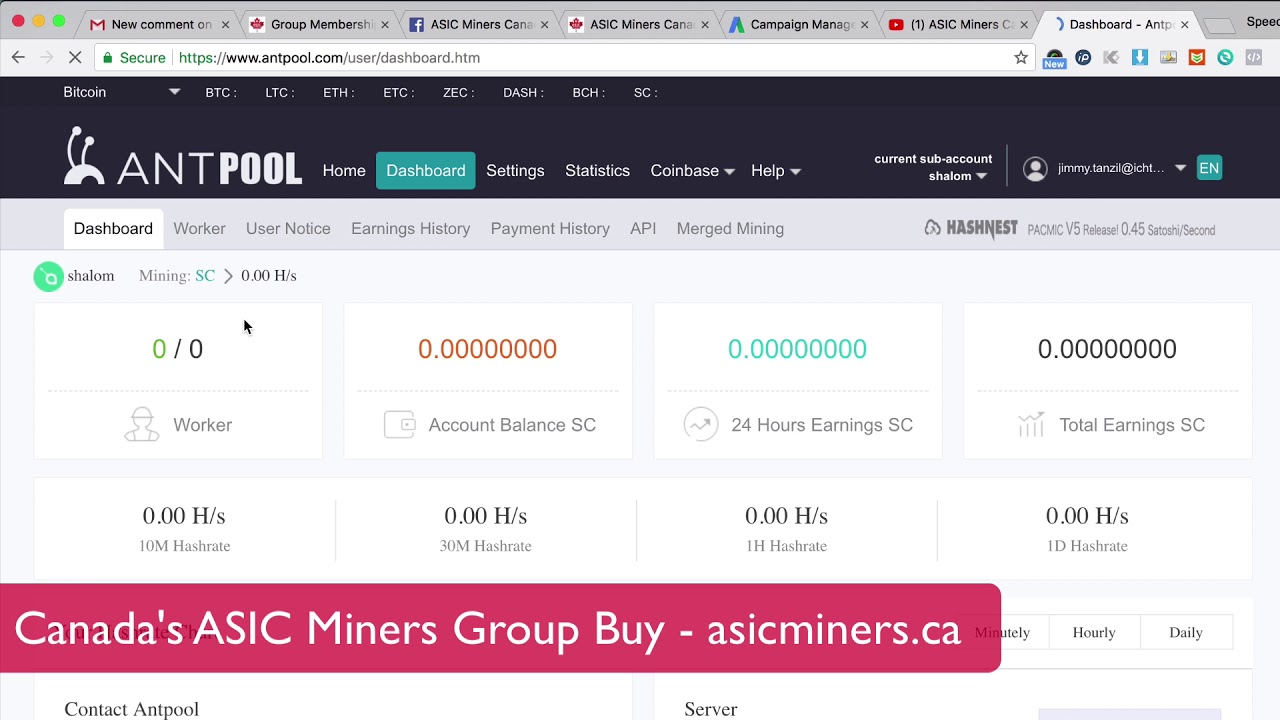The width and height of the screenshot is (1280, 720).
Task: Click the 24 Hours Earnings trend icon
Action: point(701,425)
